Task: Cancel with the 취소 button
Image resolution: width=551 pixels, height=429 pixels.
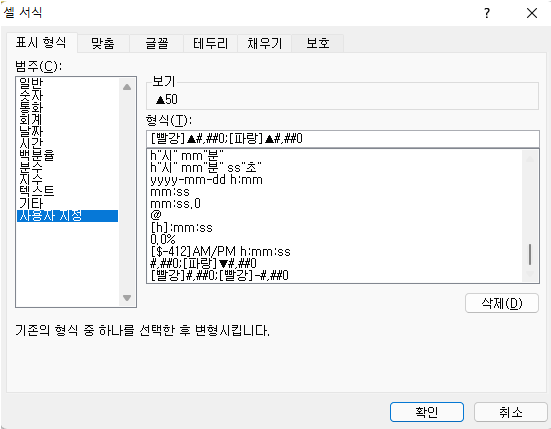Action: point(511,412)
